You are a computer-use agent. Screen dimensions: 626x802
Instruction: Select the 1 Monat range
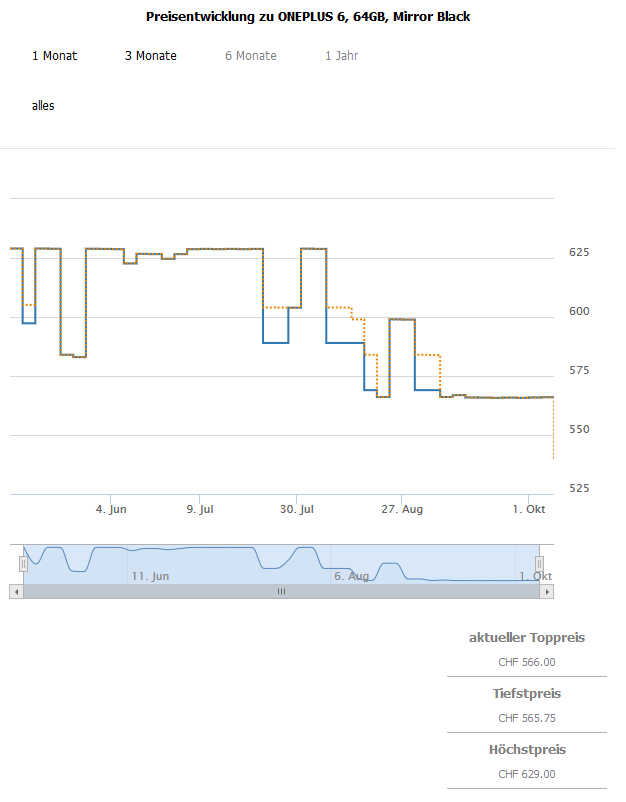coord(54,56)
